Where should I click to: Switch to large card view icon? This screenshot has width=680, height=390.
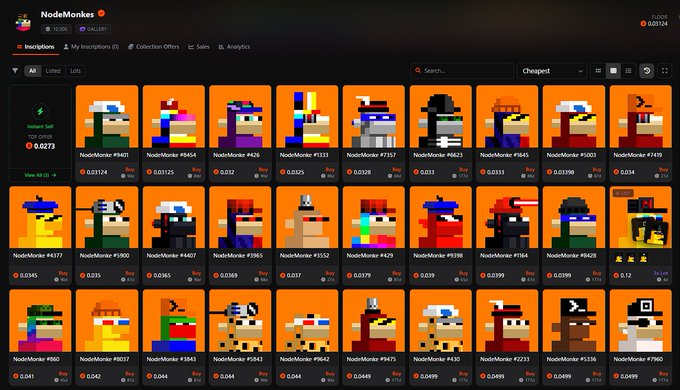(x=613, y=71)
